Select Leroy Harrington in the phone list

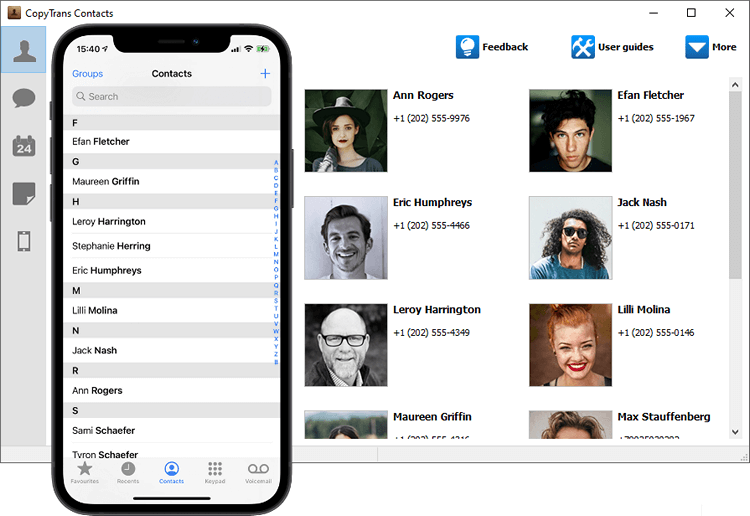point(171,221)
